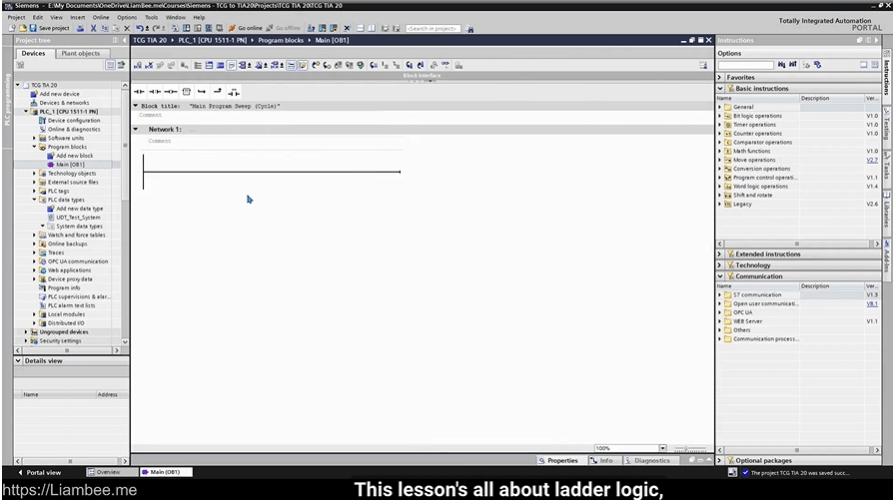The width and height of the screenshot is (893, 500).
Task: Insert a normally open contact
Action: tap(139, 91)
